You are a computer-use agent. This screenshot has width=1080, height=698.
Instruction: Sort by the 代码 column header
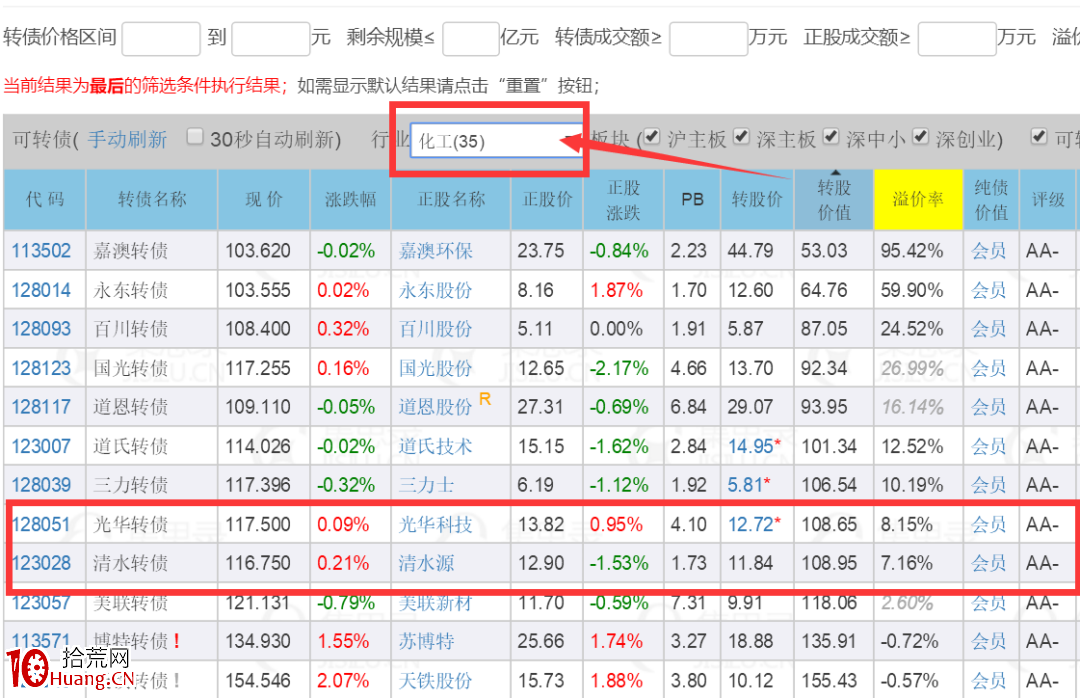click(x=45, y=200)
